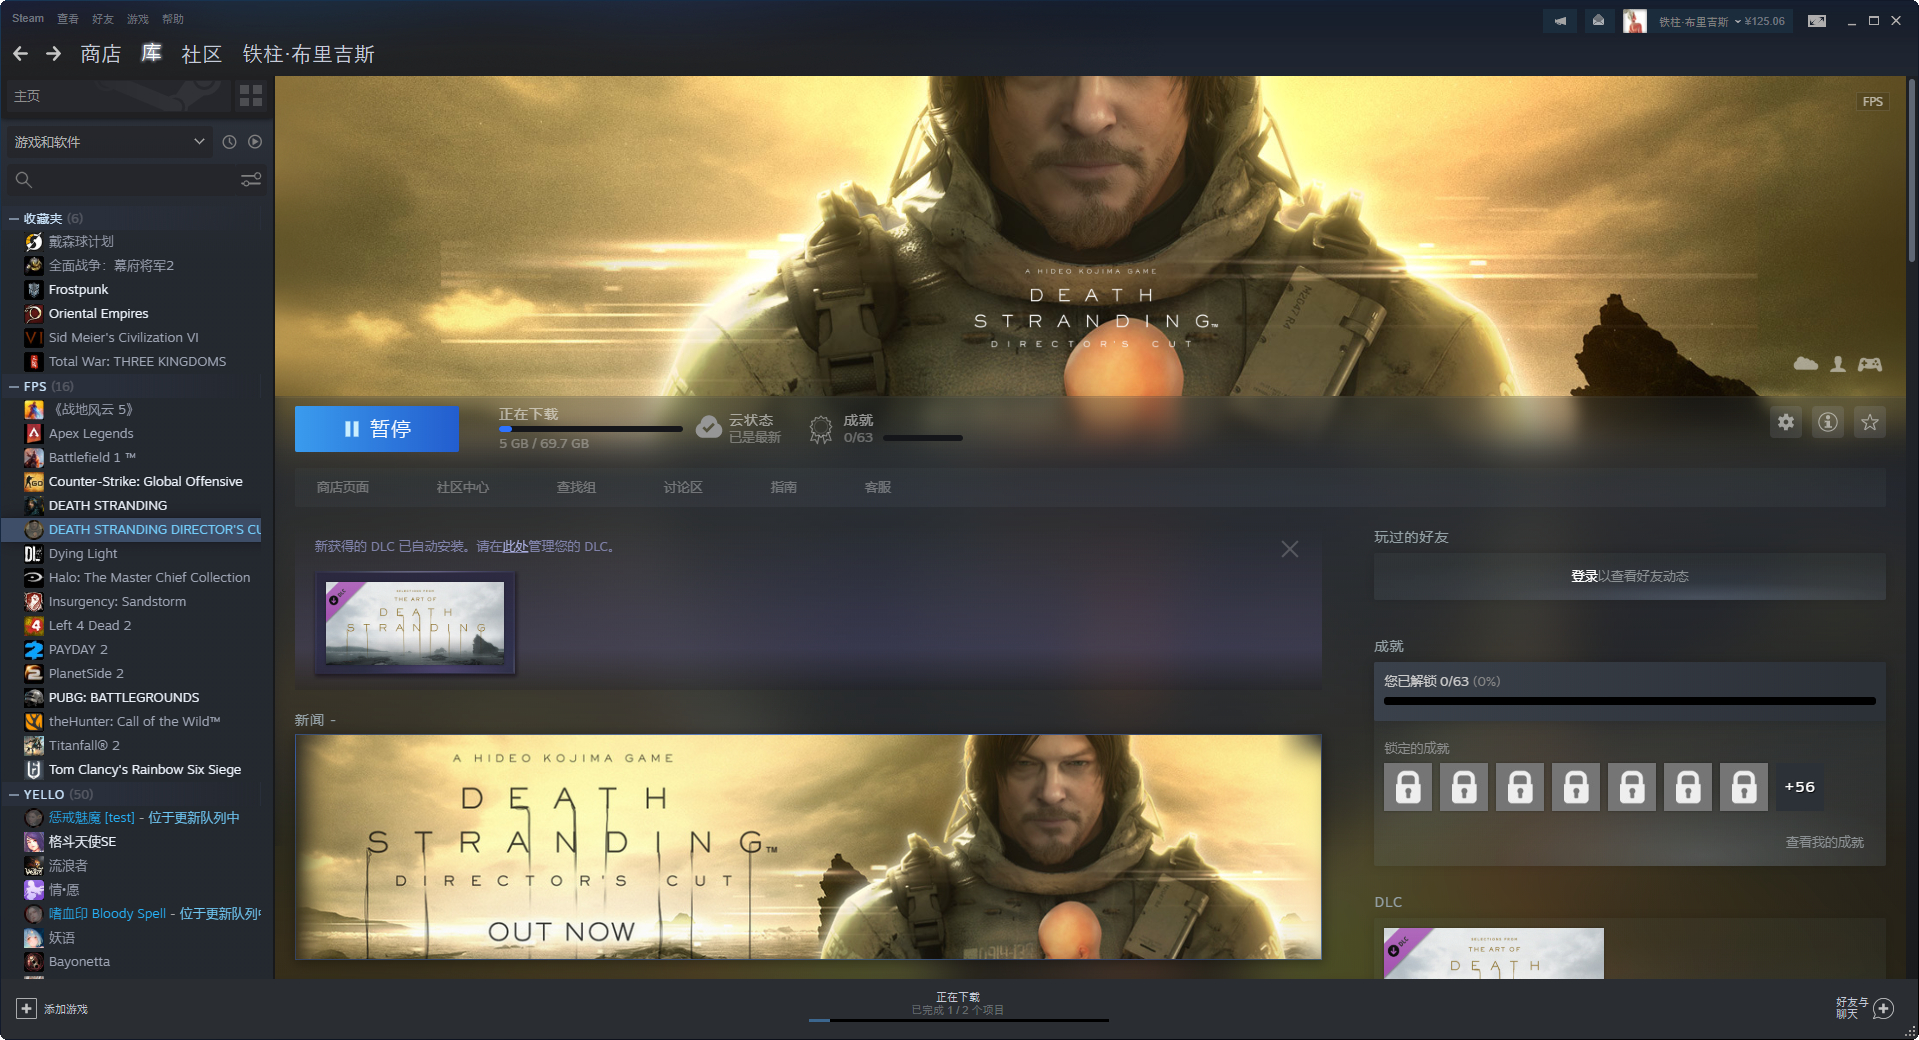The width and height of the screenshot is (1919, 1040).
Task: Open the 讨论区 link
Action: (x=683, y=487)
